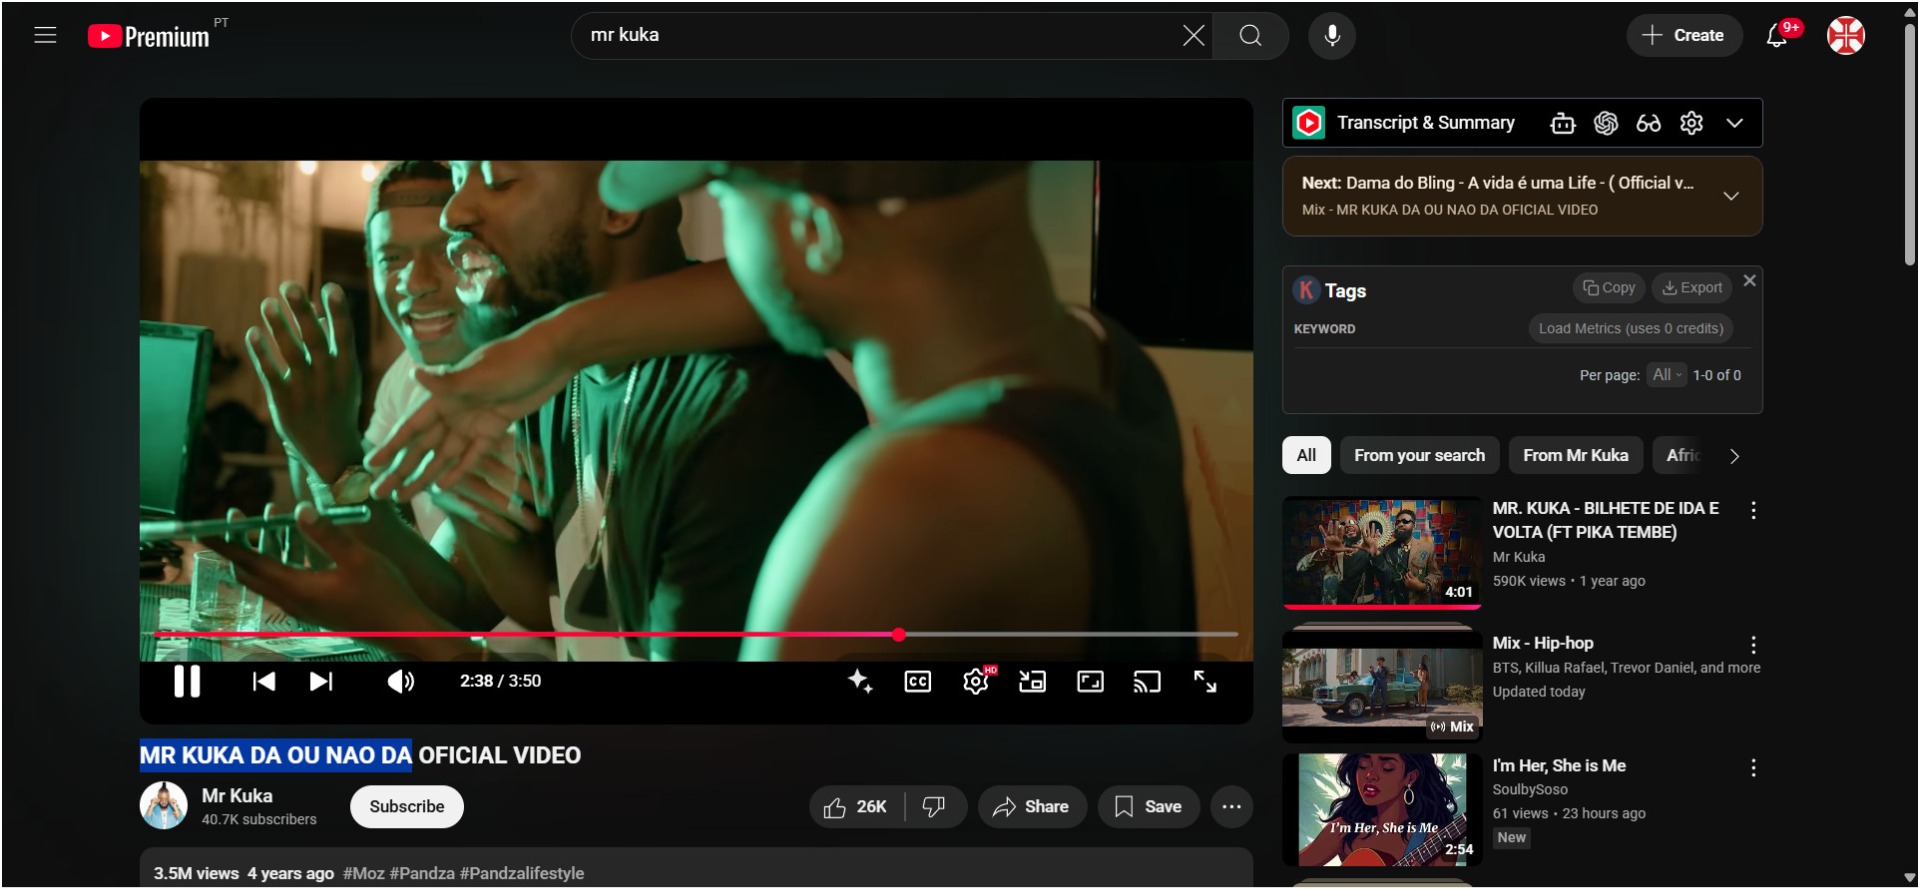Enter full screen mode
This screenshot has width=1920, height=889.
pyautogui.click(x=1205, y=681)
